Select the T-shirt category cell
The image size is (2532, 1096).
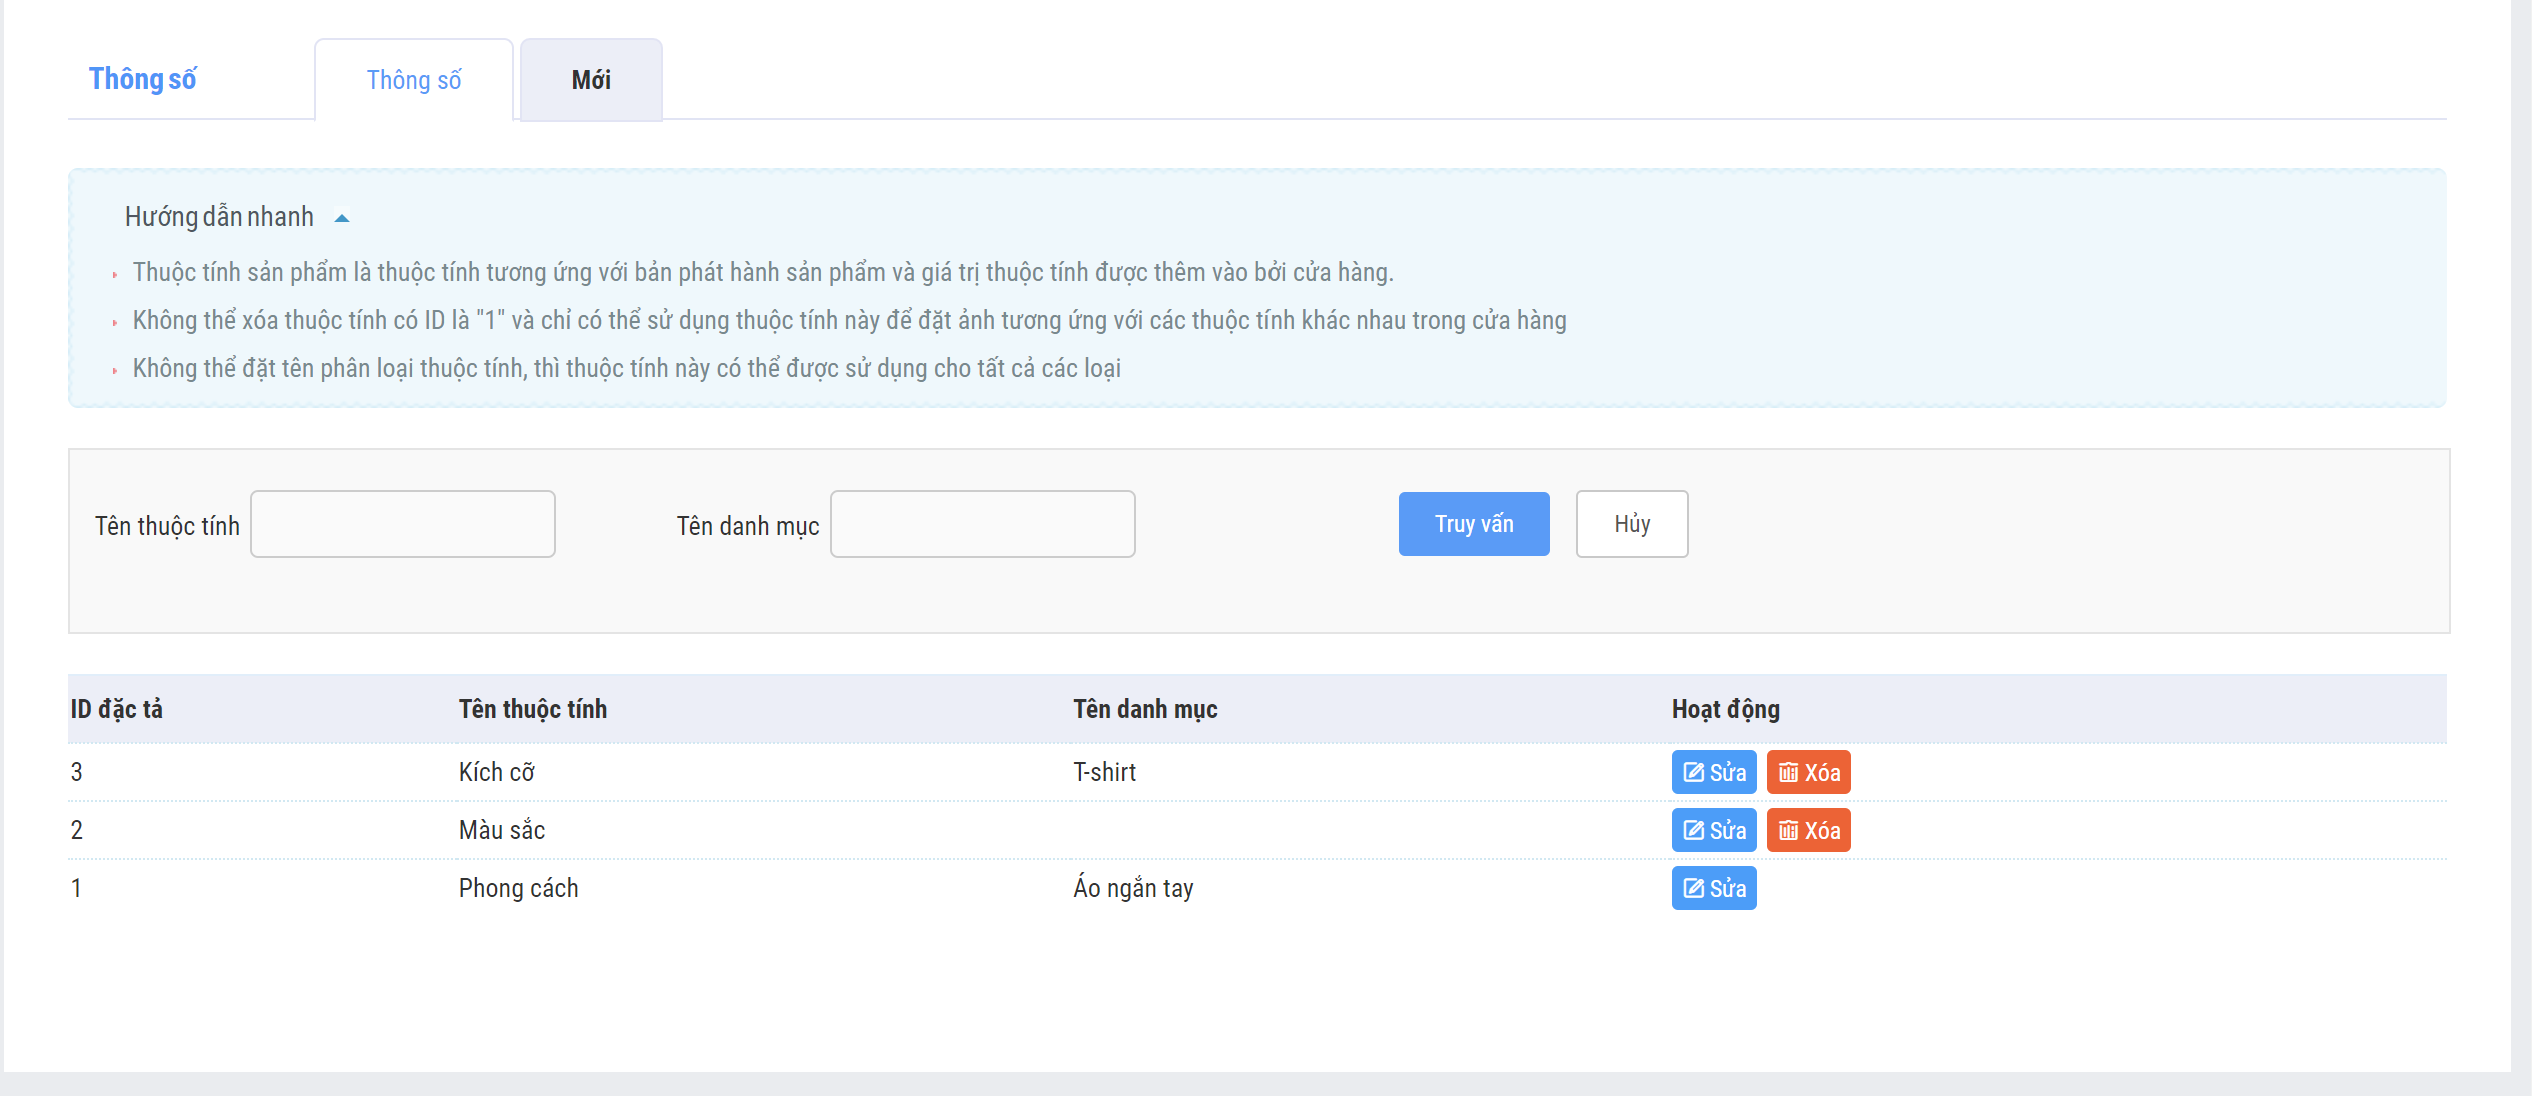[x=1105, y=772]
